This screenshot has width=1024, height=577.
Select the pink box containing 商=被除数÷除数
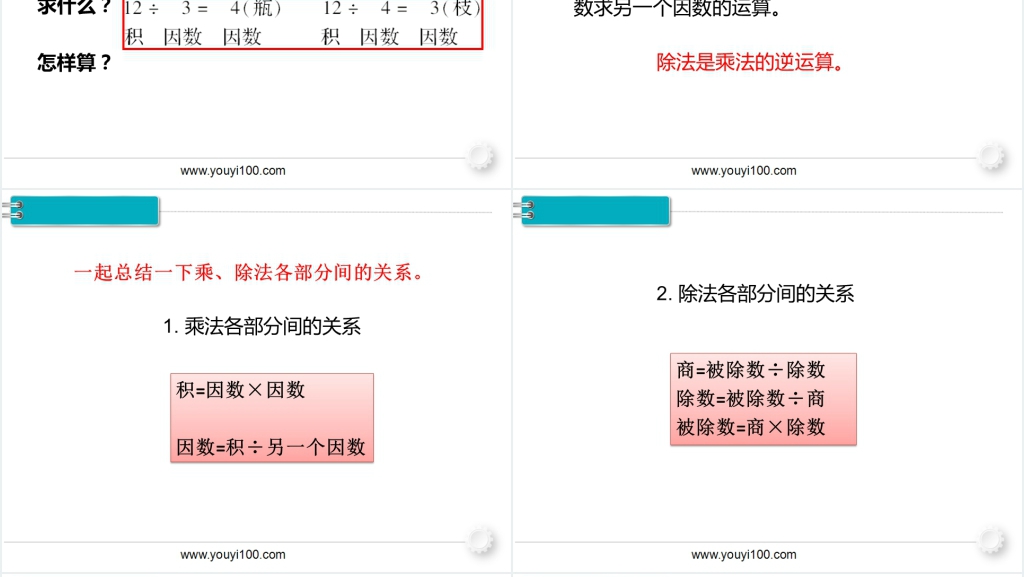click(x=763, y=399)
